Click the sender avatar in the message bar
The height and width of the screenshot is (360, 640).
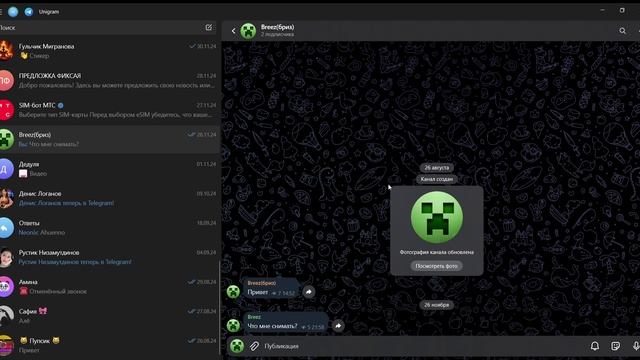point(237,346)
